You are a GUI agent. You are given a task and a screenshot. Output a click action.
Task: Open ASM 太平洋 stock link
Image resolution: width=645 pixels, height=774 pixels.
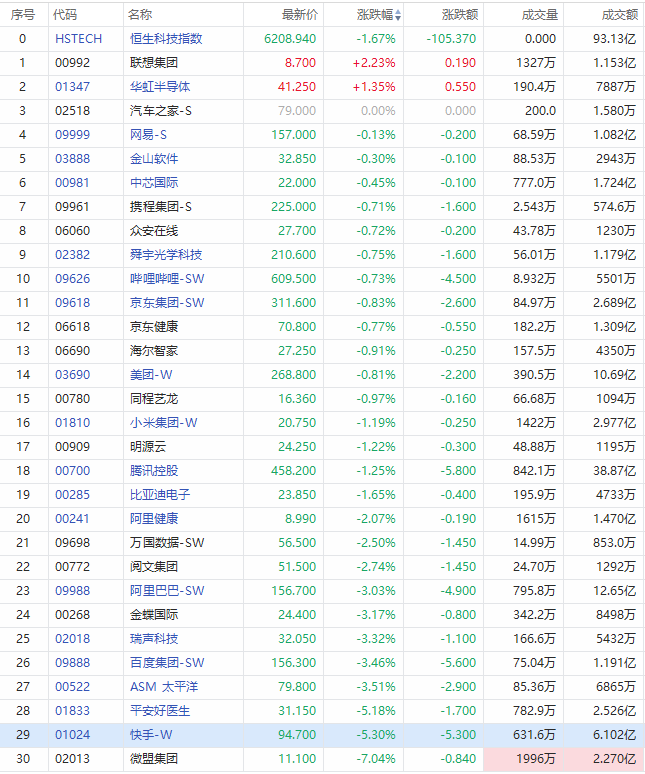(x=164, y=687)
